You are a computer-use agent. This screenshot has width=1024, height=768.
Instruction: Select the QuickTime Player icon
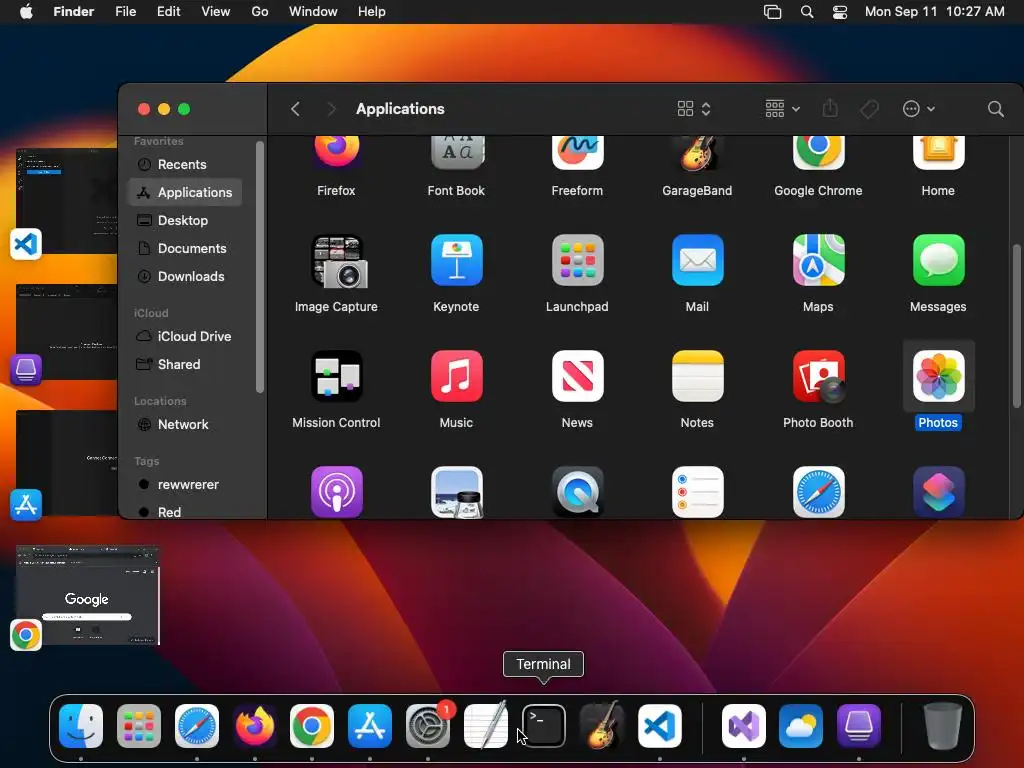click(577, 492)
